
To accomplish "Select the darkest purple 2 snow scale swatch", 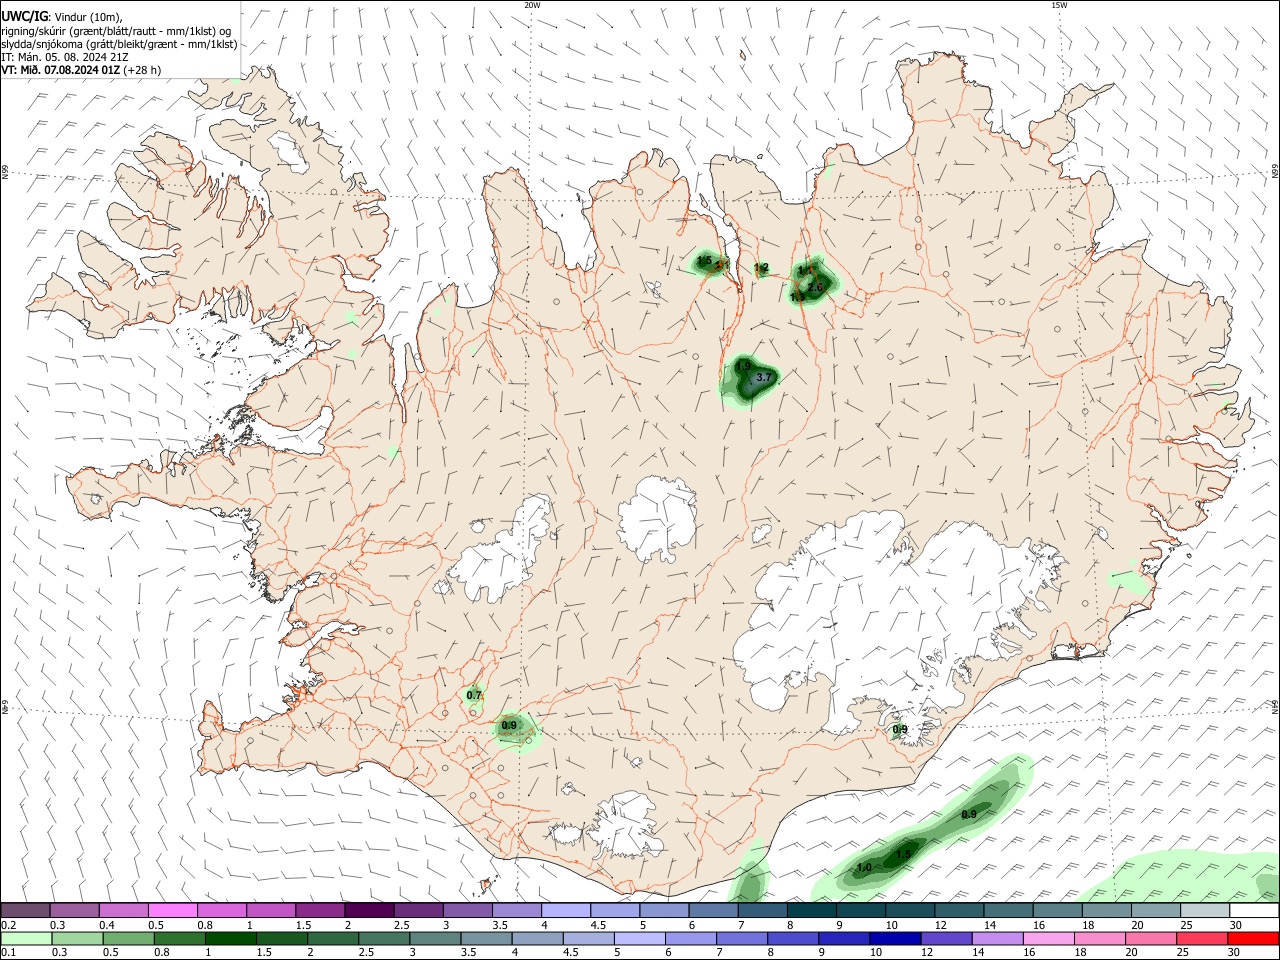I will 369,910.
